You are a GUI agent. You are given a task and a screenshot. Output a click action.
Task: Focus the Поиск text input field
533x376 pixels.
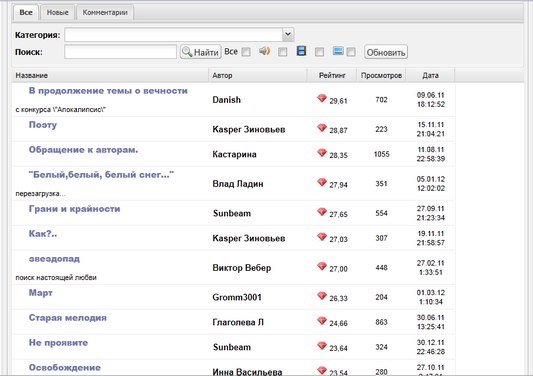pos(120,52)
